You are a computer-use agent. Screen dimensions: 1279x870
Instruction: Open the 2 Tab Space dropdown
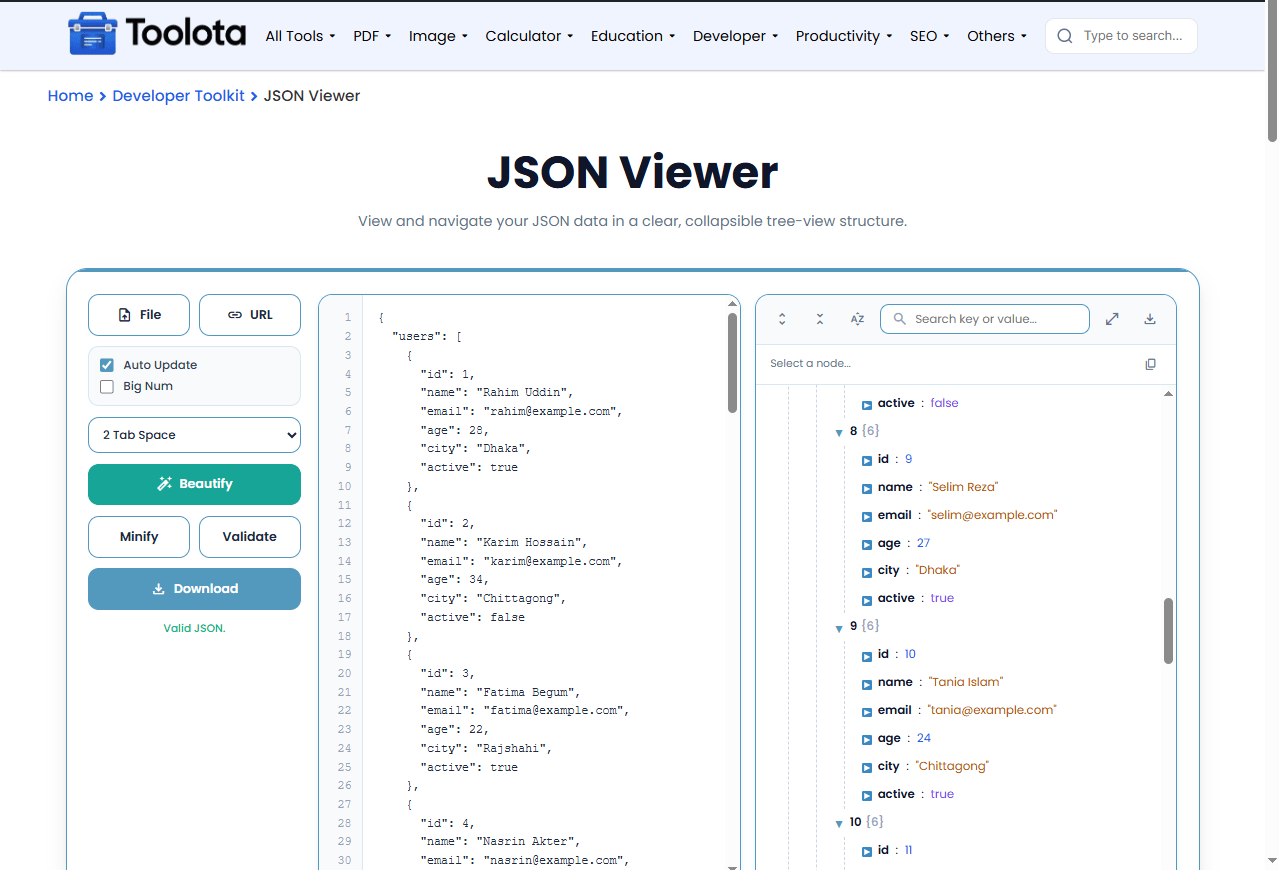tap(194, 435)
